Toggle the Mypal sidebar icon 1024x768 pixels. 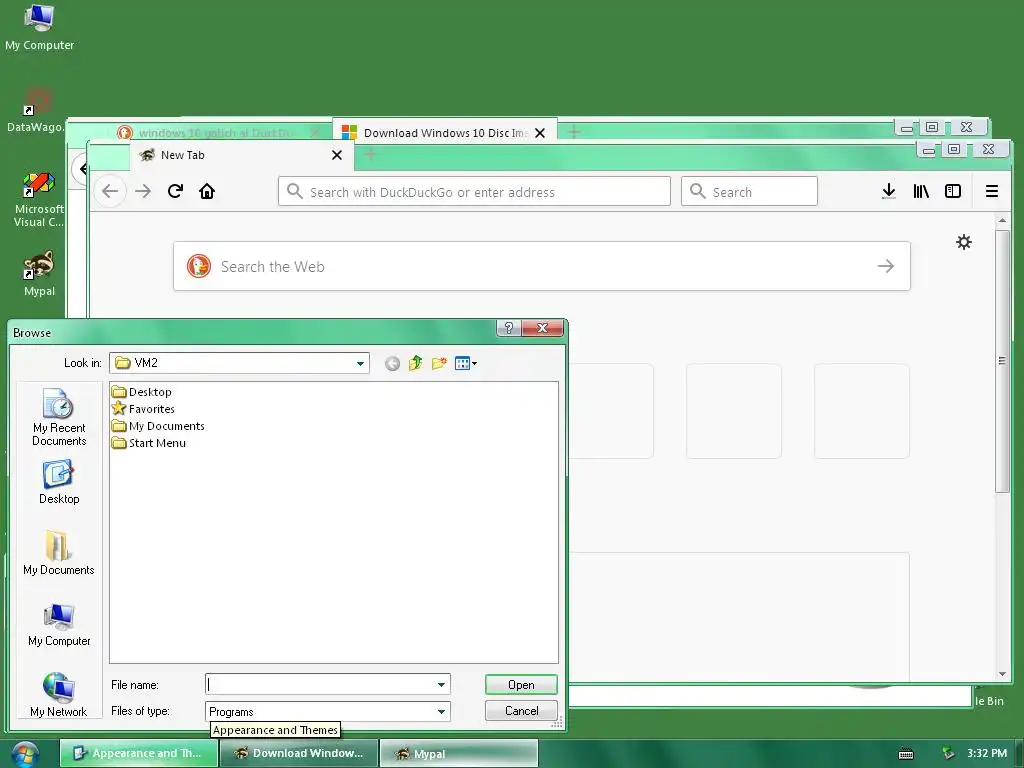point(953,191)
